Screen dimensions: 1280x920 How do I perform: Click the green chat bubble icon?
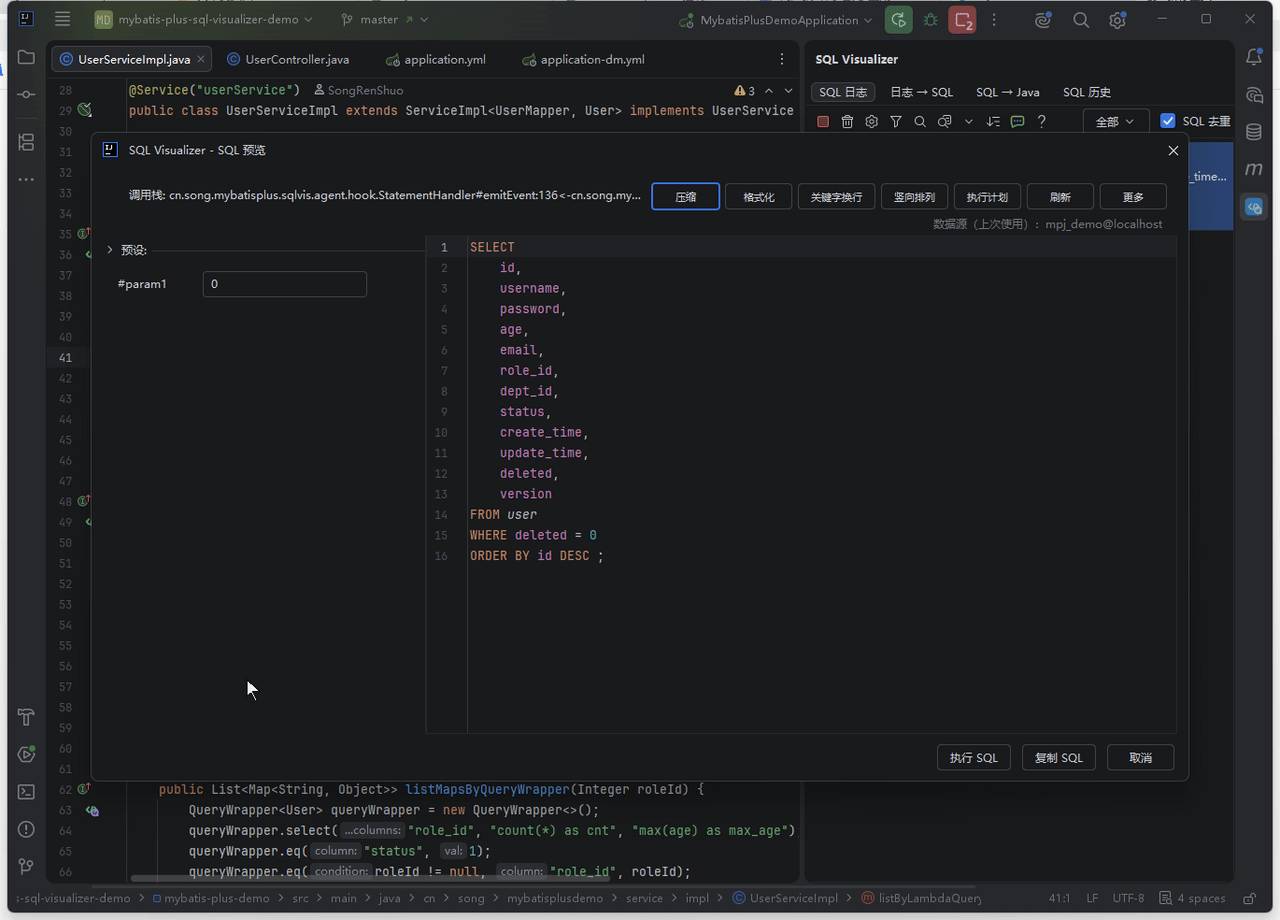tap(1017, 122)
